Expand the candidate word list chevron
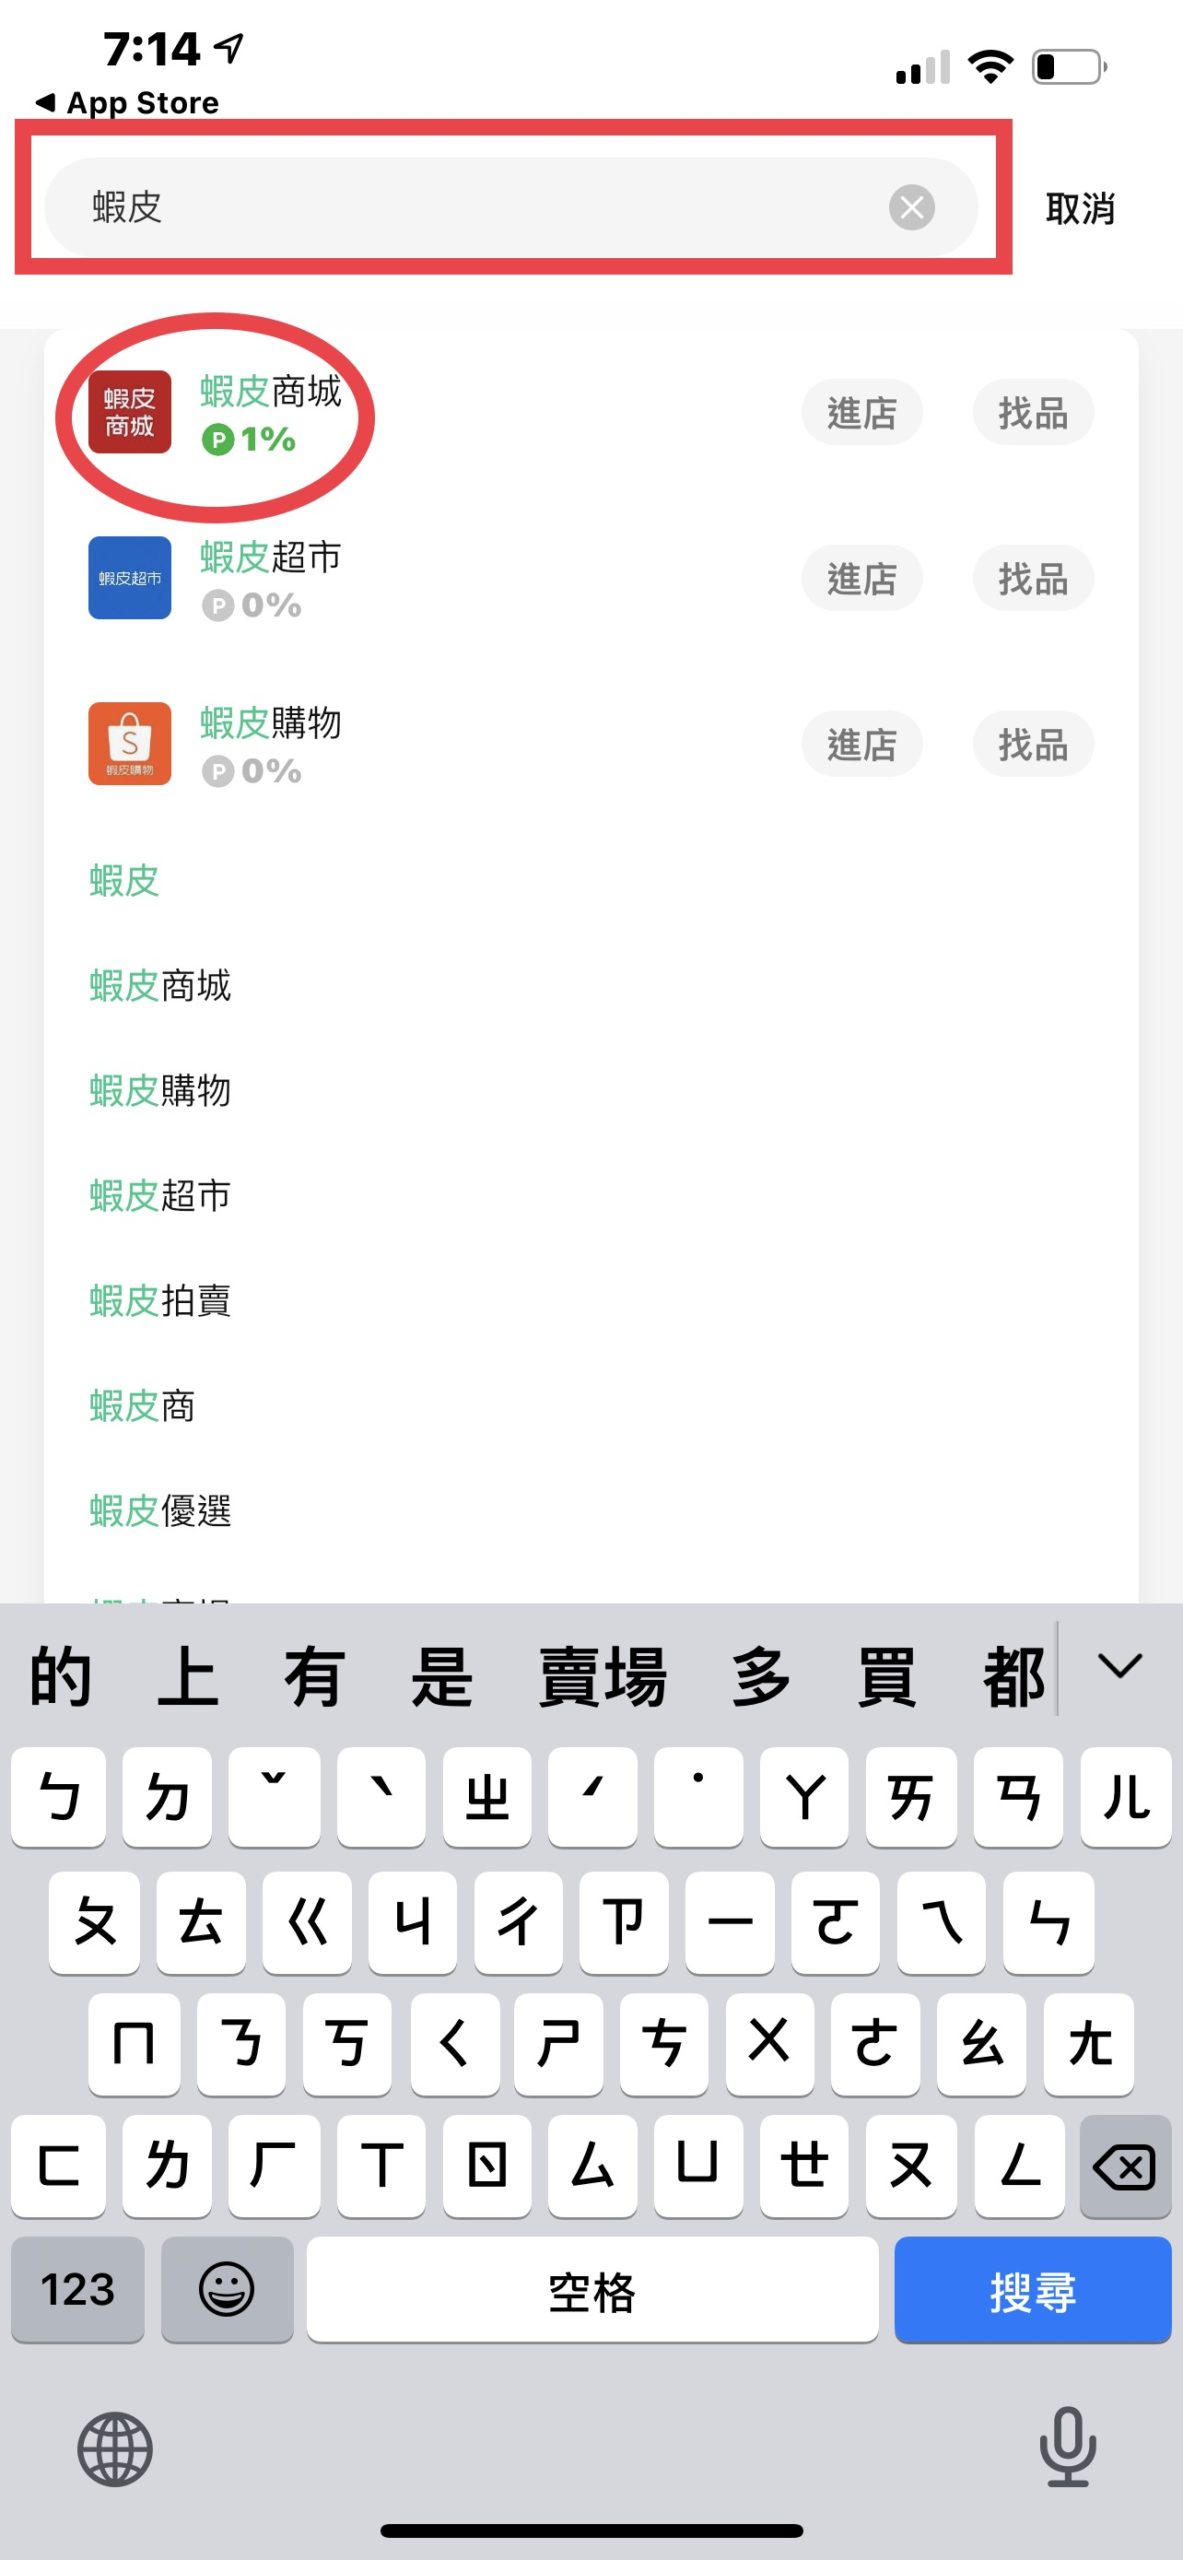 click(1119, 1666)
